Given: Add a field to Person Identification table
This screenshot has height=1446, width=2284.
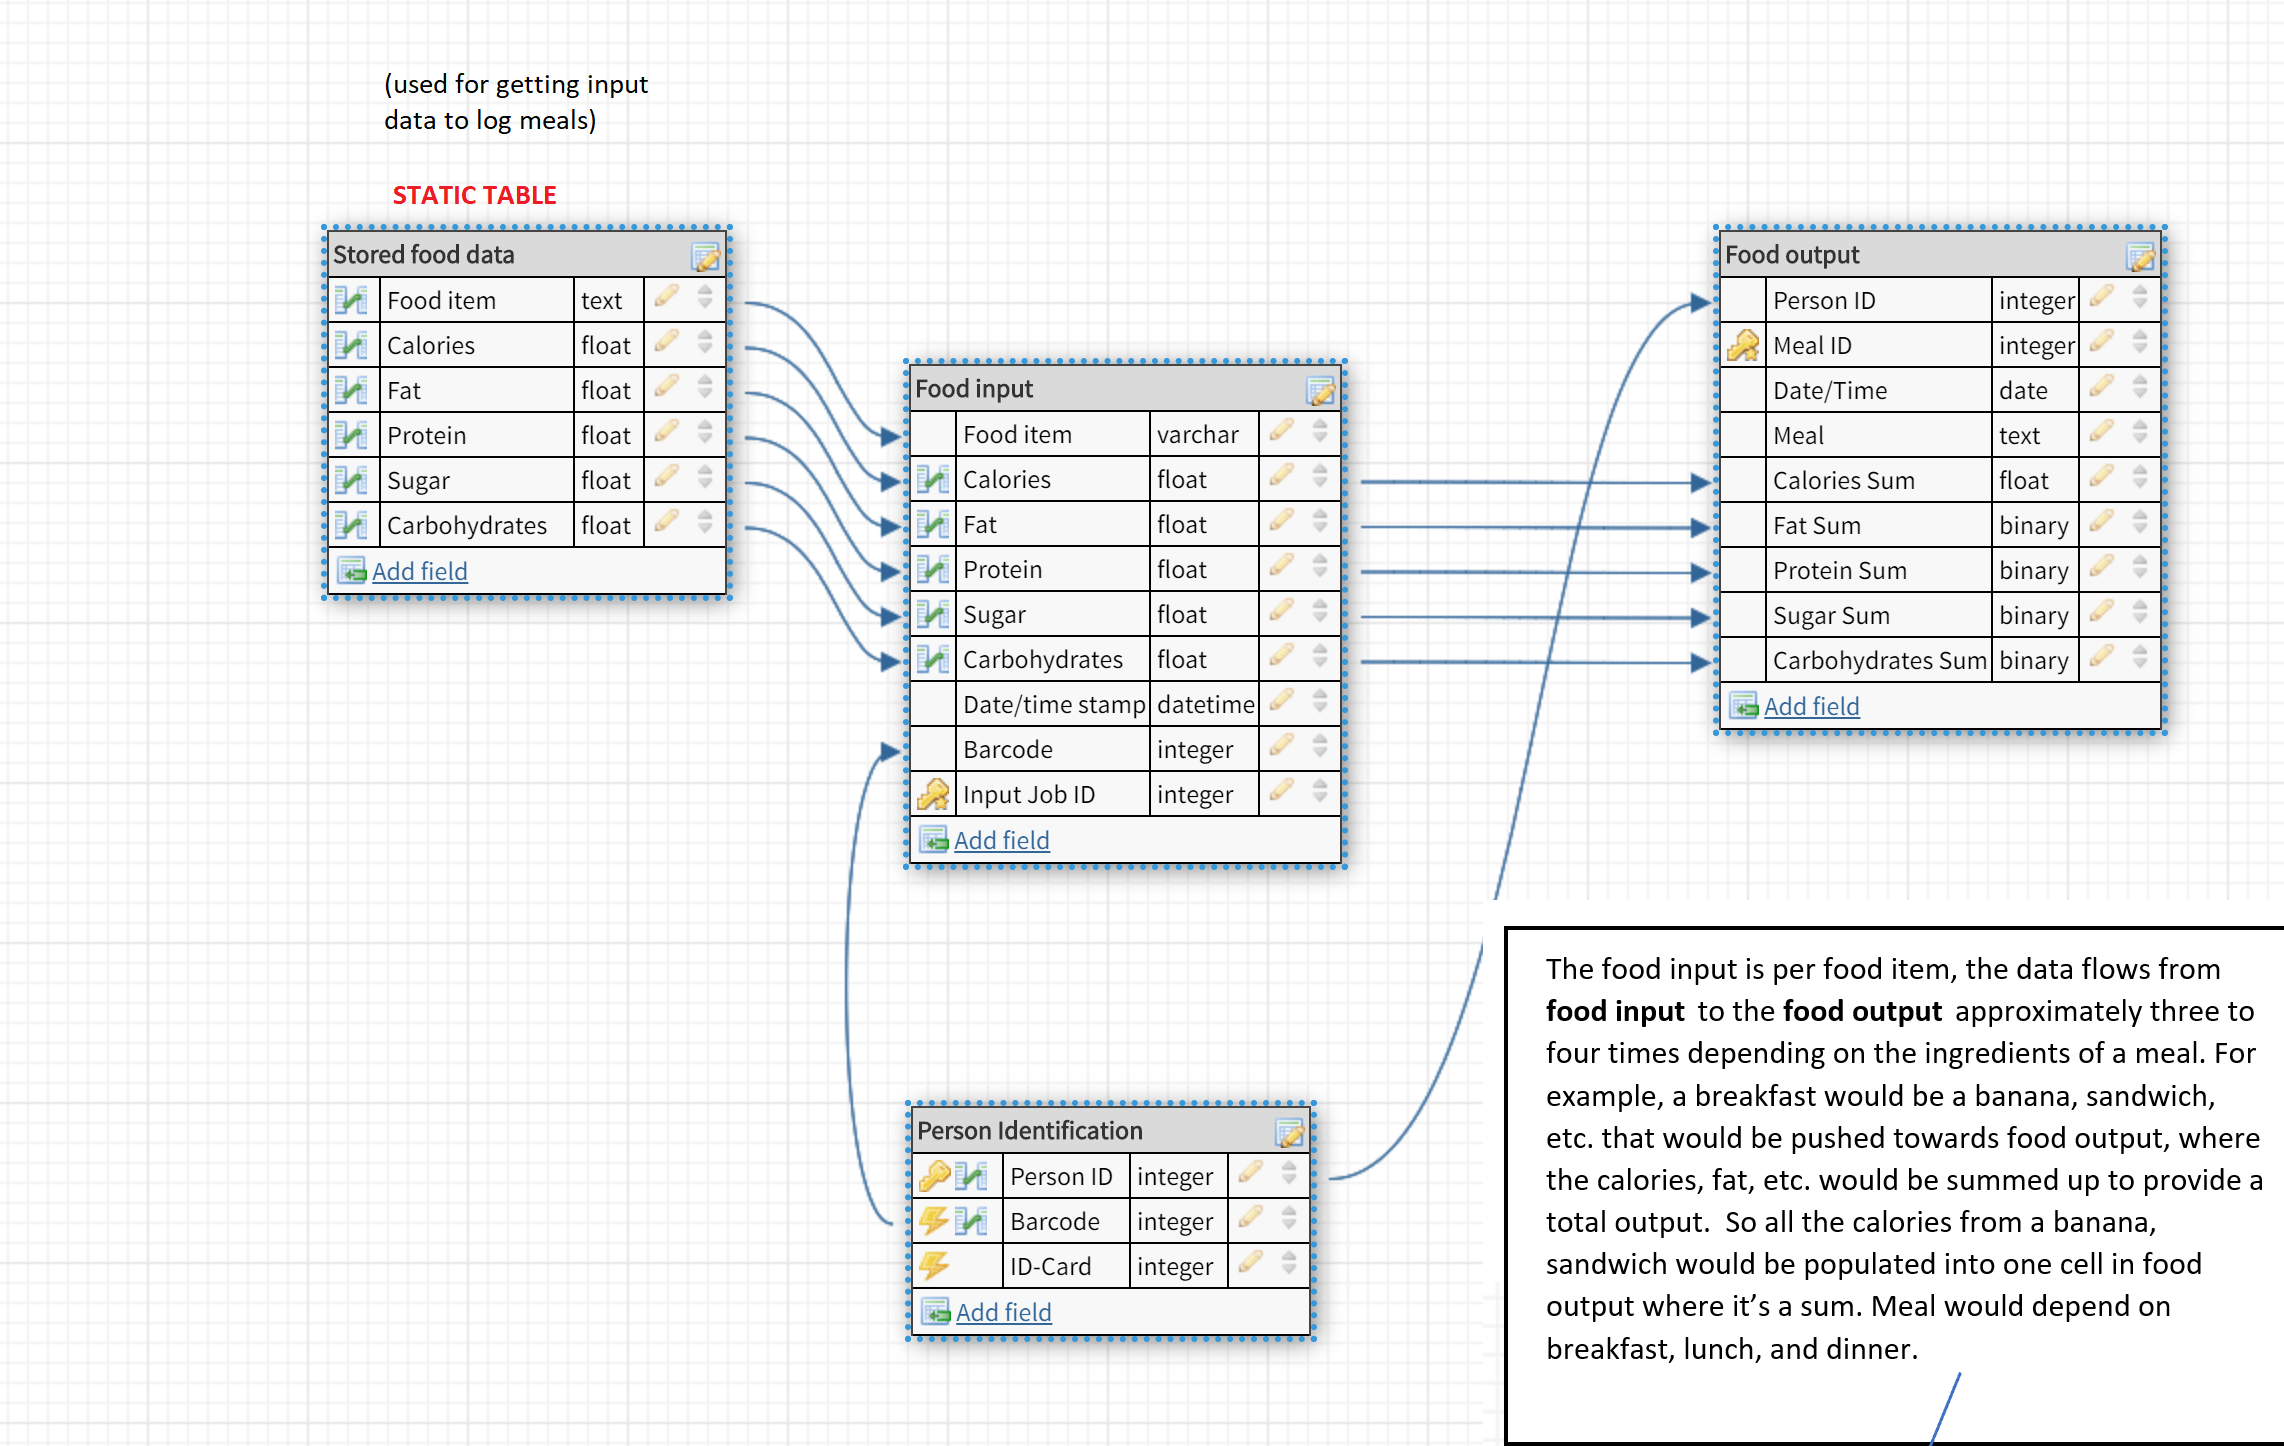Looking at the screenshot, I should coord(1003,1312).
